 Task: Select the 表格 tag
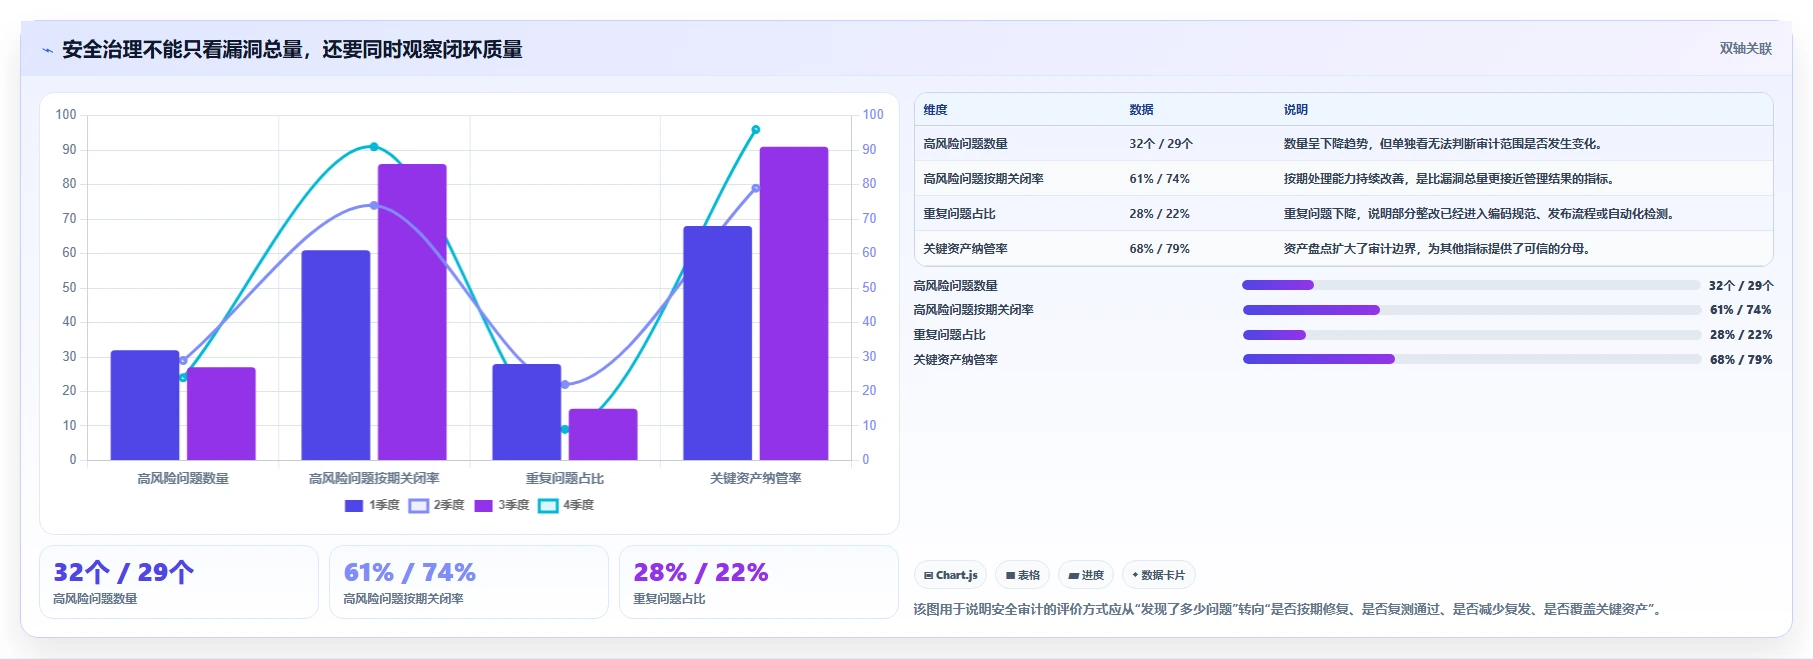coord(1022,575)
